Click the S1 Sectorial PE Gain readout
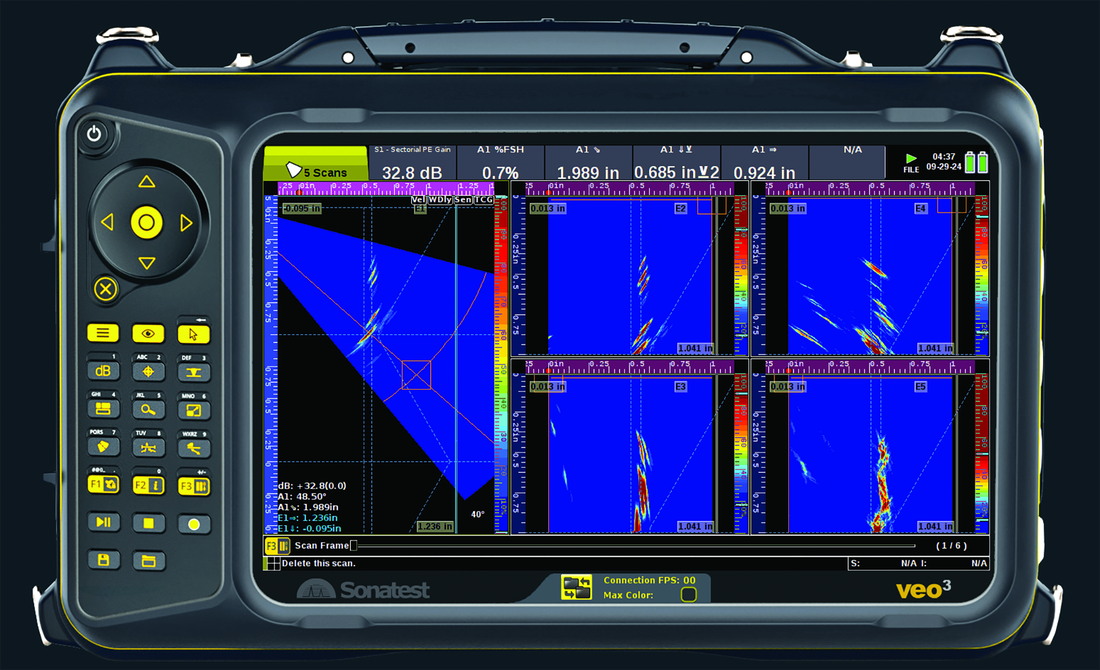 413,163
